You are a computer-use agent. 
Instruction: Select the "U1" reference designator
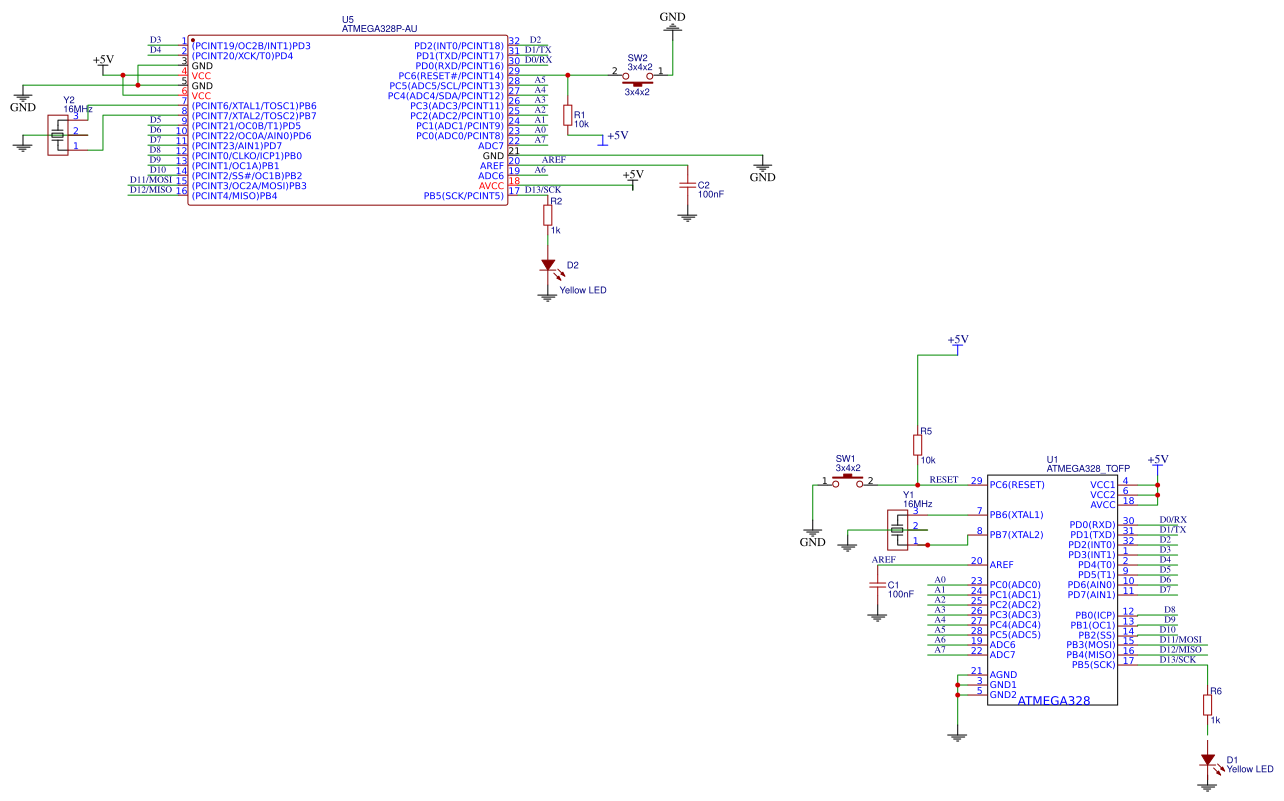[1052, 459]
